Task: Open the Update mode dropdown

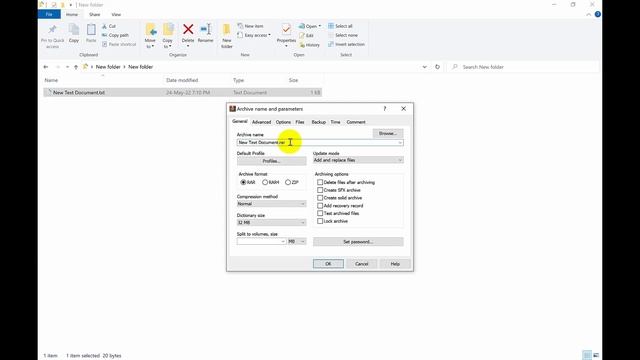Action: tap(358, 160)
